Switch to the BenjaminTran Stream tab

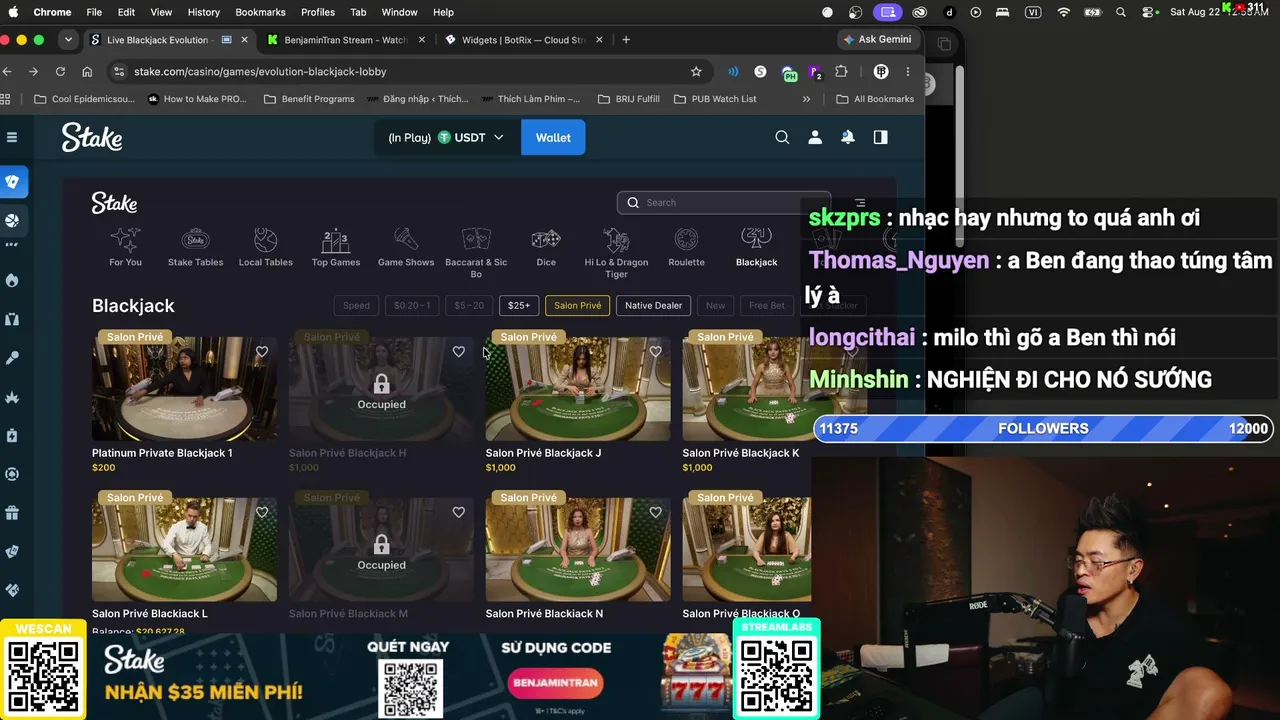(x=345, y=40)
